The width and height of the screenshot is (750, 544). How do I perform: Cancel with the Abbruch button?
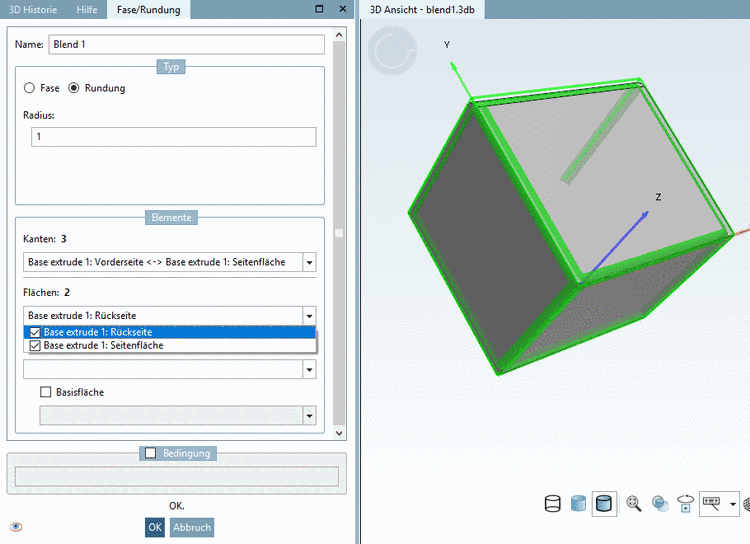tap(192, 527)
